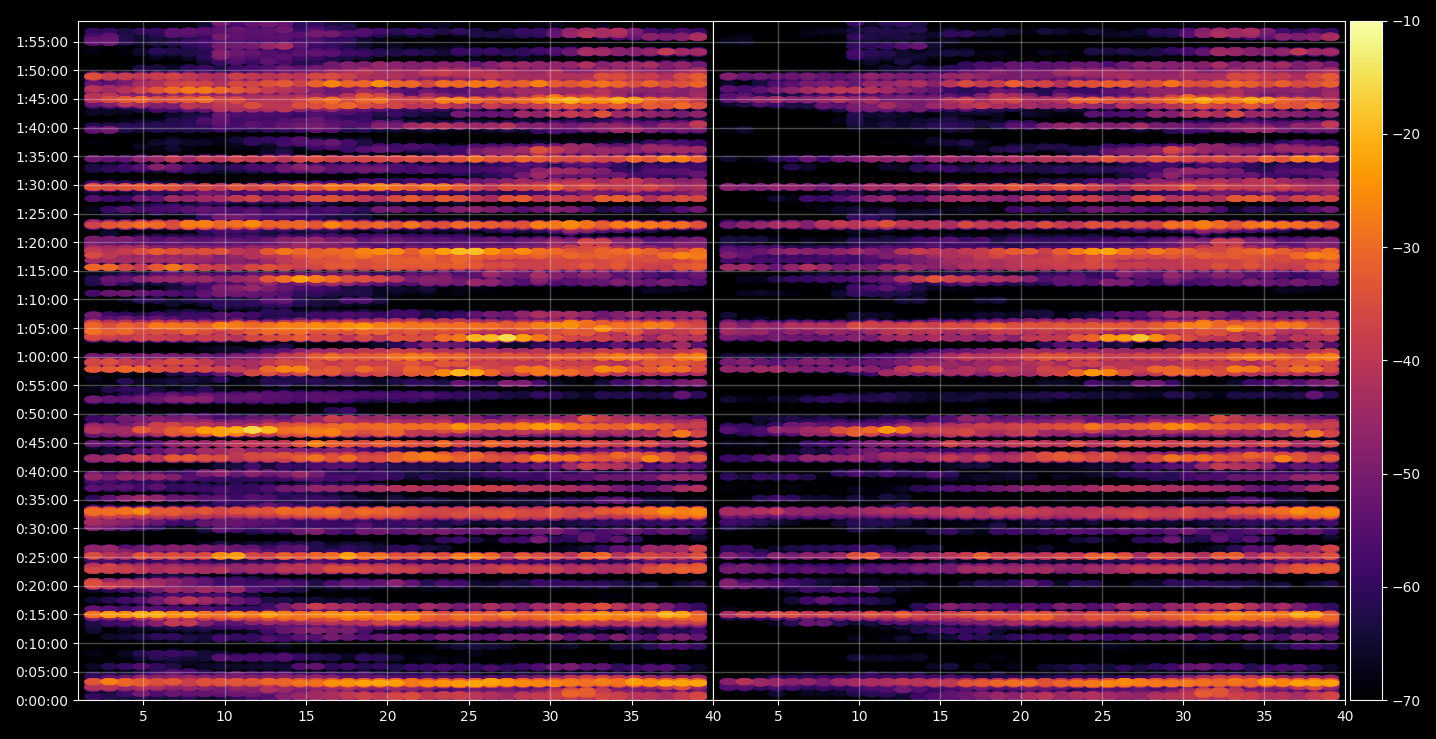Pick the 1:25:00 y-axis label
Viewport: 1436px width, 739px height.
(42, 214)
